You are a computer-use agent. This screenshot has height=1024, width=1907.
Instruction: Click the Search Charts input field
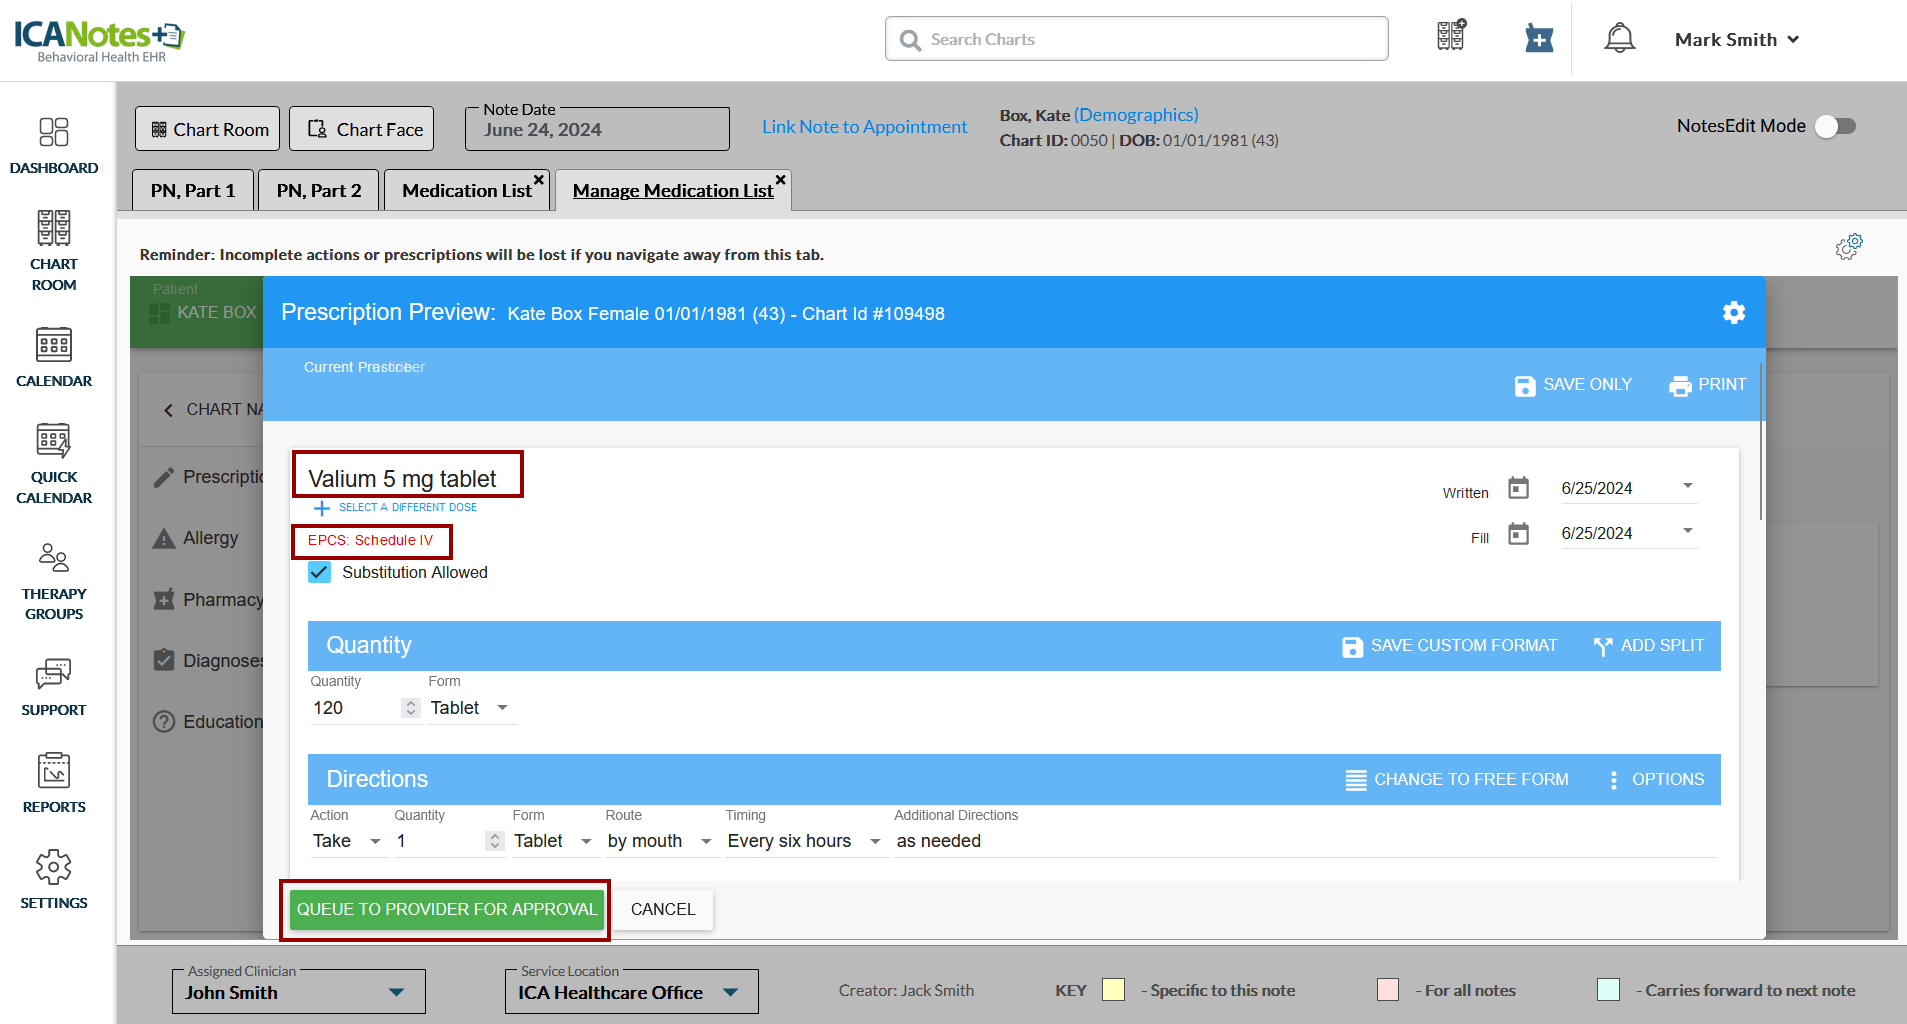point(1136,39)
